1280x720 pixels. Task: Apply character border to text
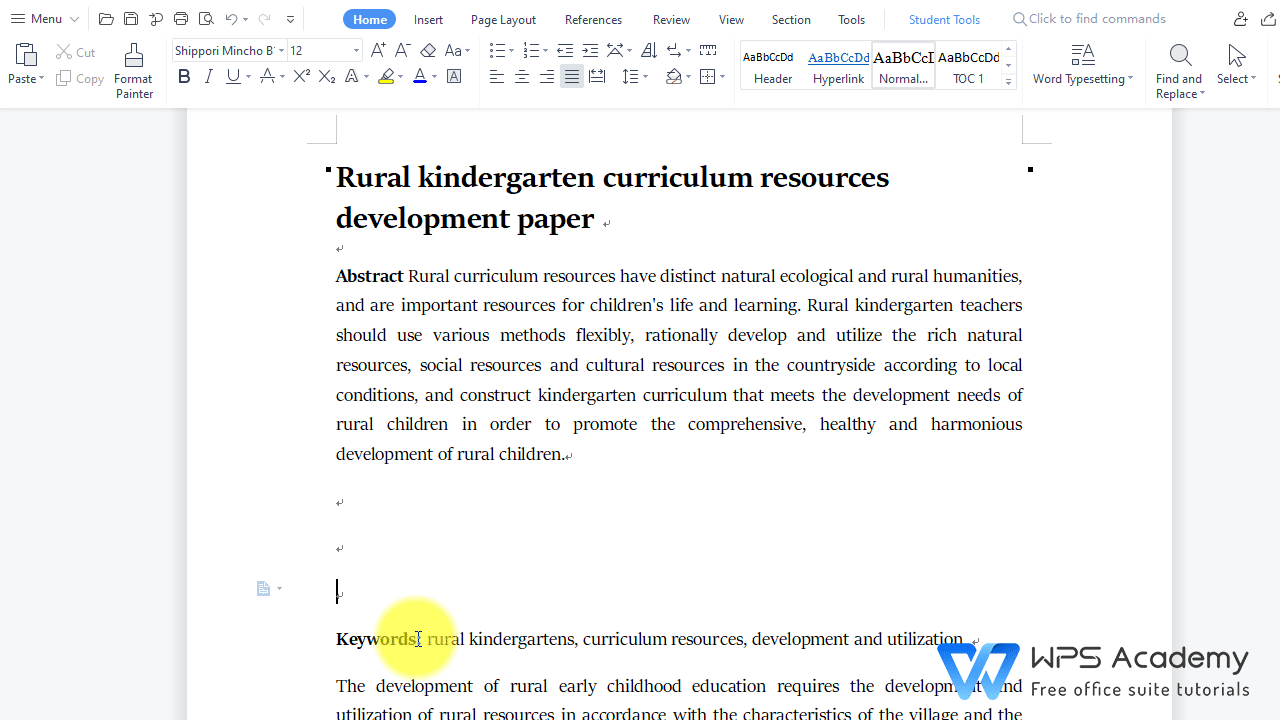[x=454, y=77]
